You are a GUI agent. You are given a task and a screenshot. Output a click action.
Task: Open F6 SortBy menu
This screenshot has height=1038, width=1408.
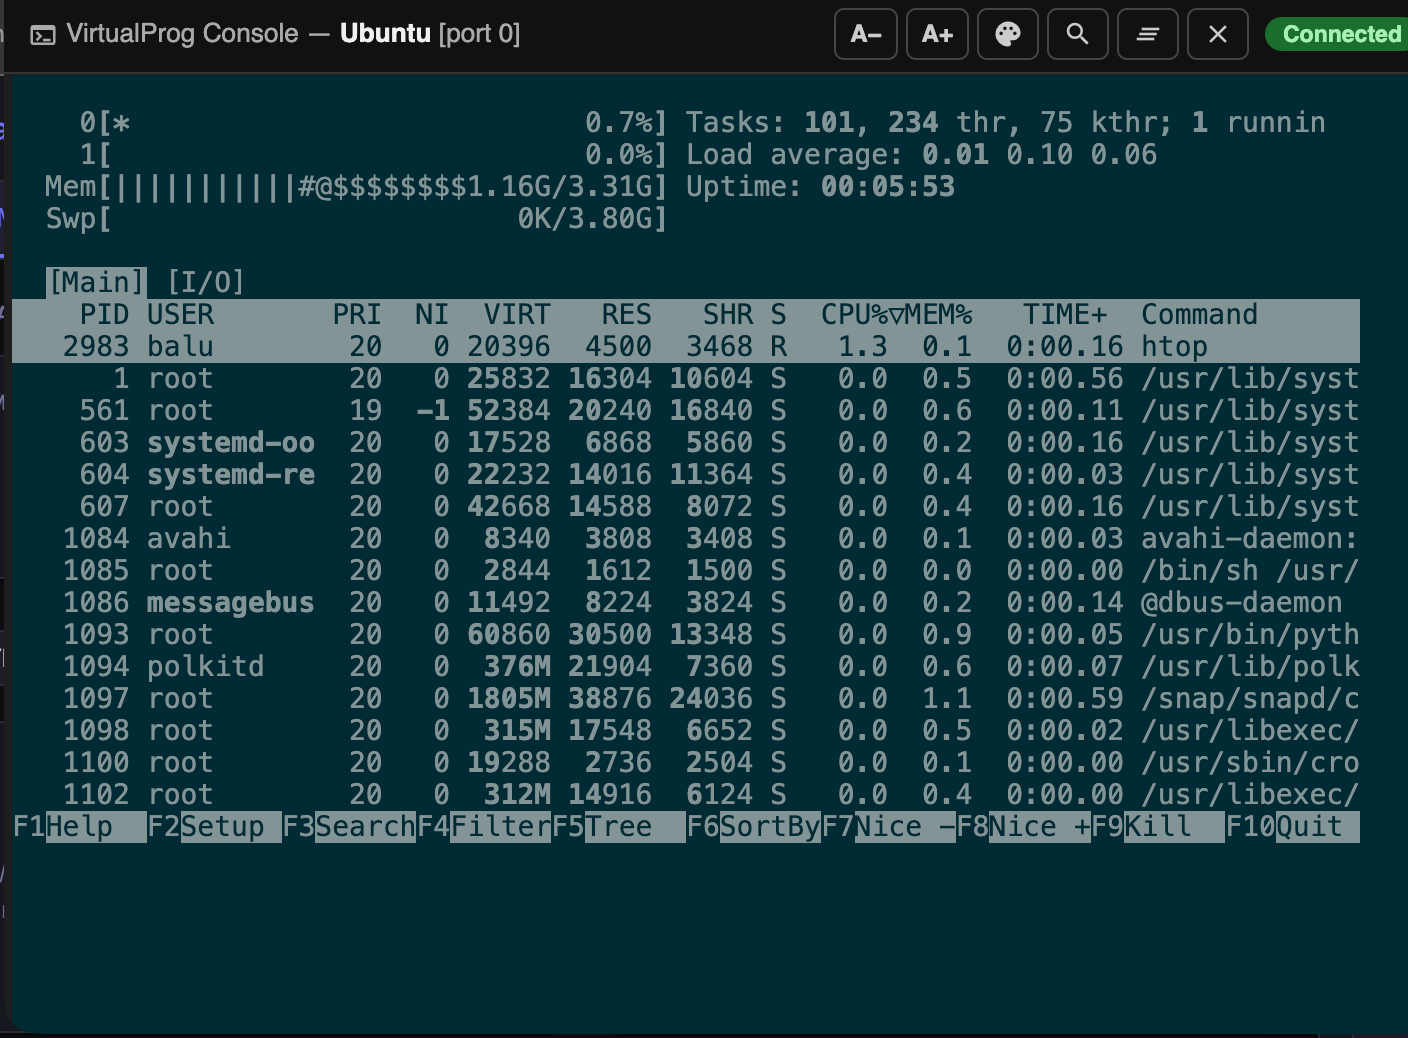pos(754,827)
